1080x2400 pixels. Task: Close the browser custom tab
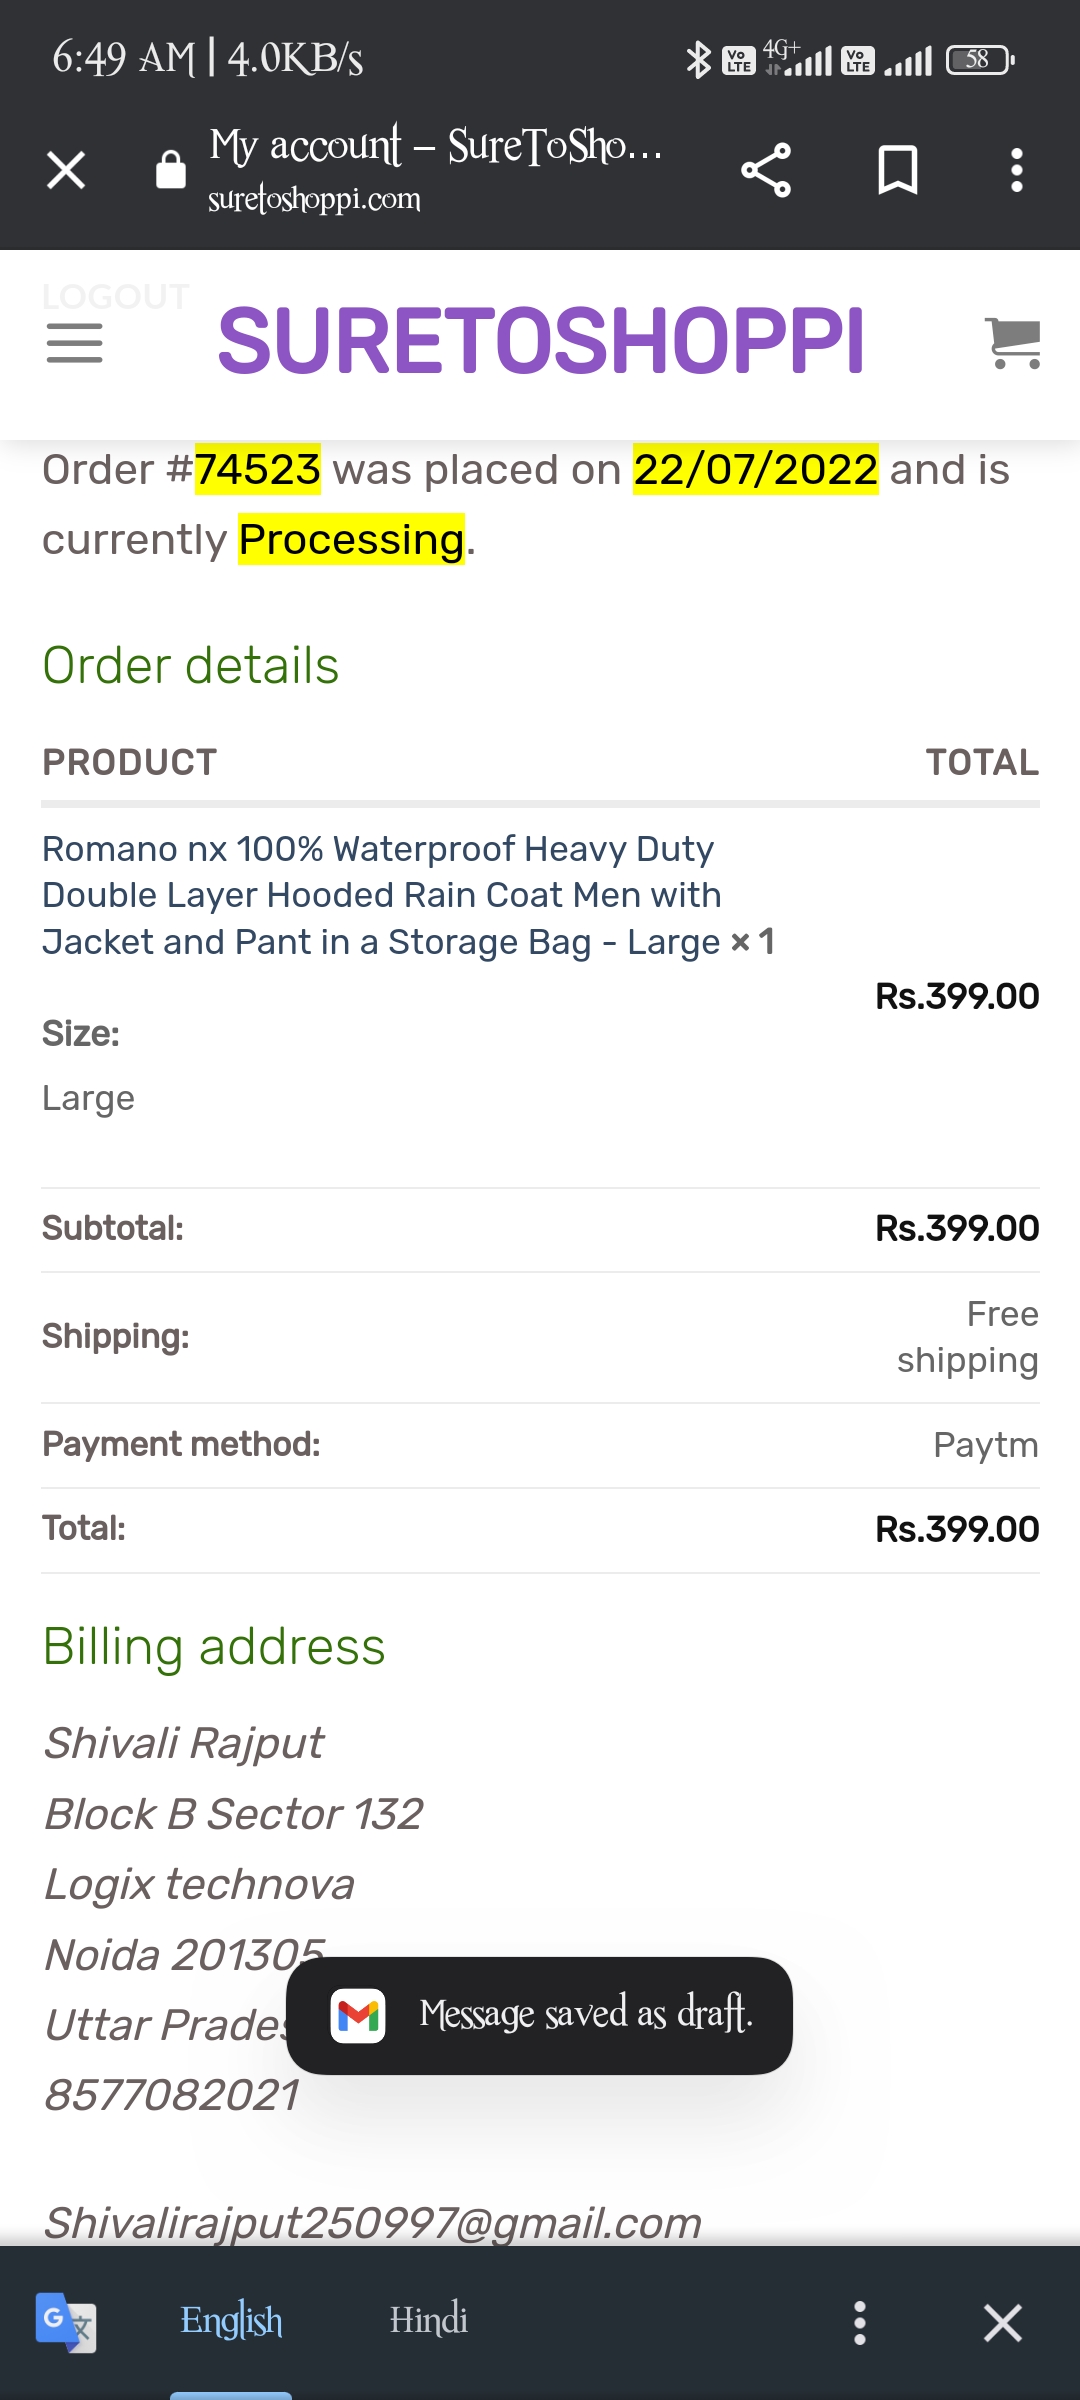coord(66,170)
